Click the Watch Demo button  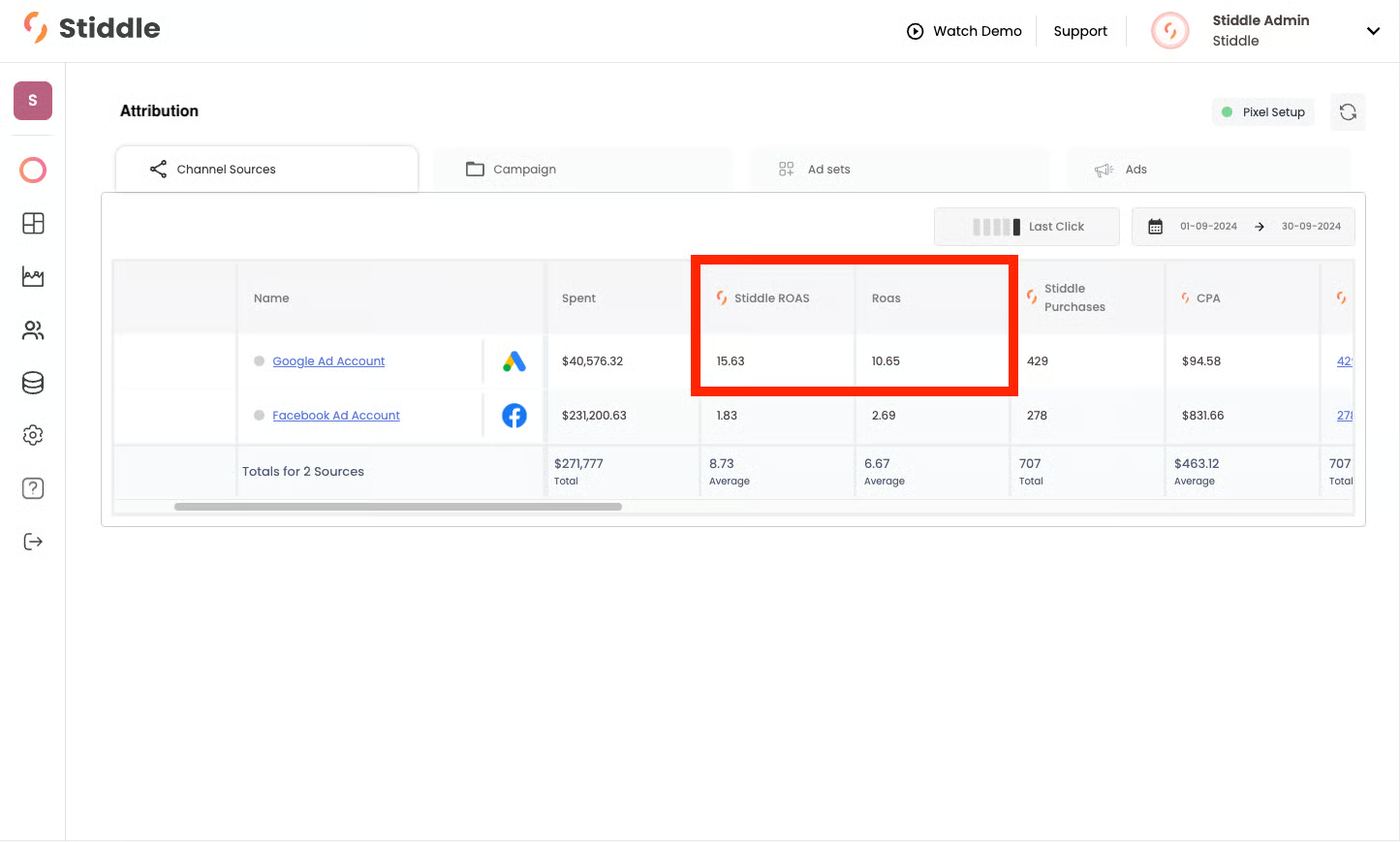(964, 31)
